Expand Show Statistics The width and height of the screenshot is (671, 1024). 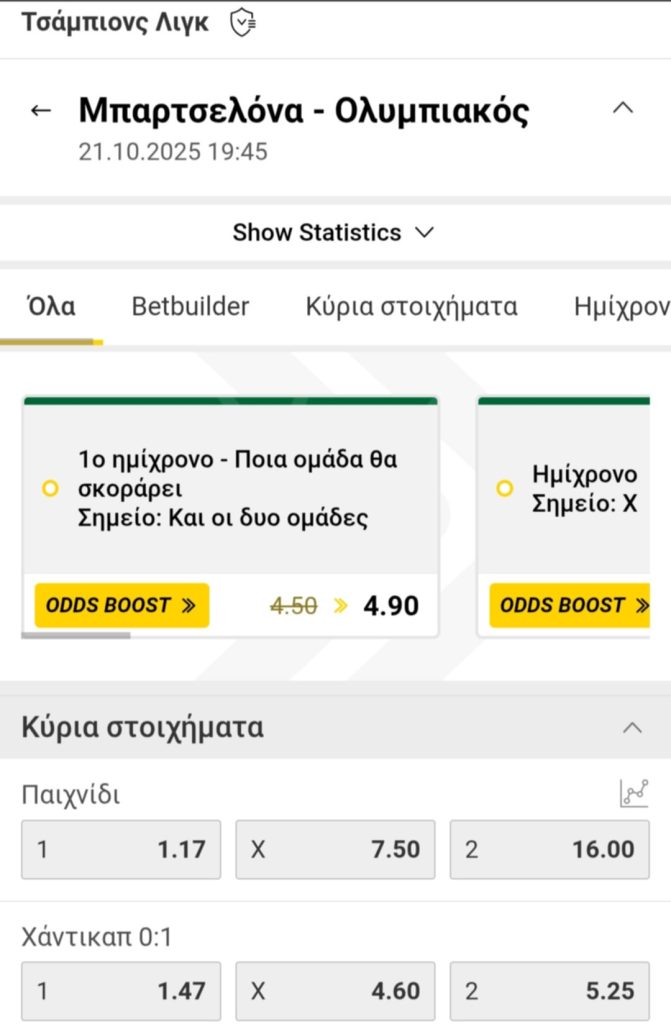[x=334, y=233]
